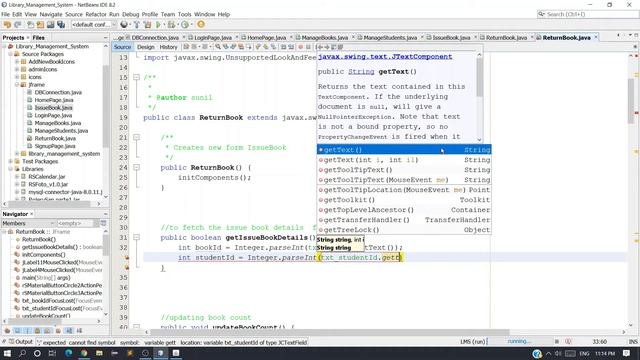Image resolution: width=640 pixels, height=360 pixels.
Task: Open Chrome from the taskbar
Action: click(x=84, y=353)
